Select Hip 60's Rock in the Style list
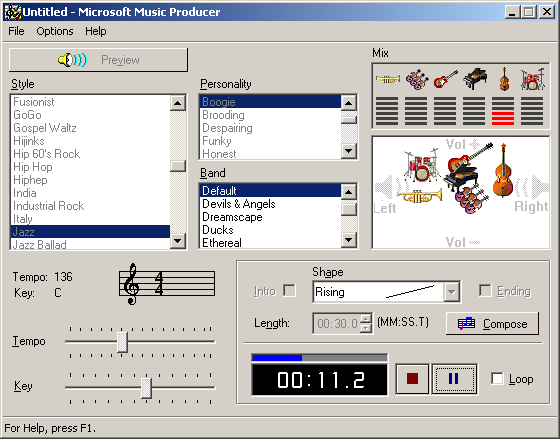 90,154
